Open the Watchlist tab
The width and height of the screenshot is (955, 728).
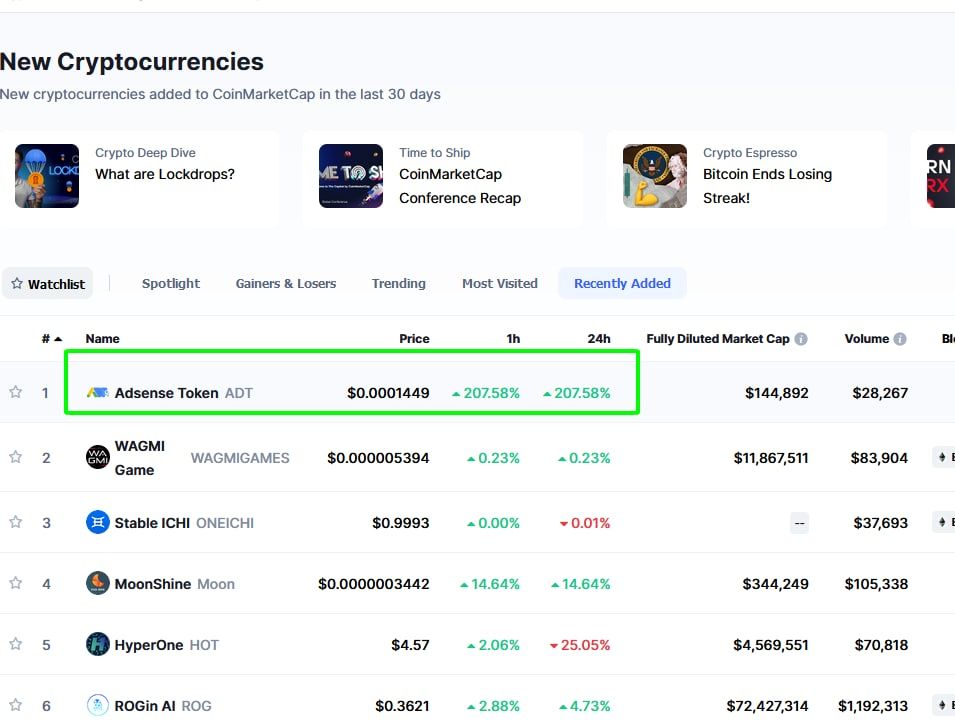[x=47, y=283]
